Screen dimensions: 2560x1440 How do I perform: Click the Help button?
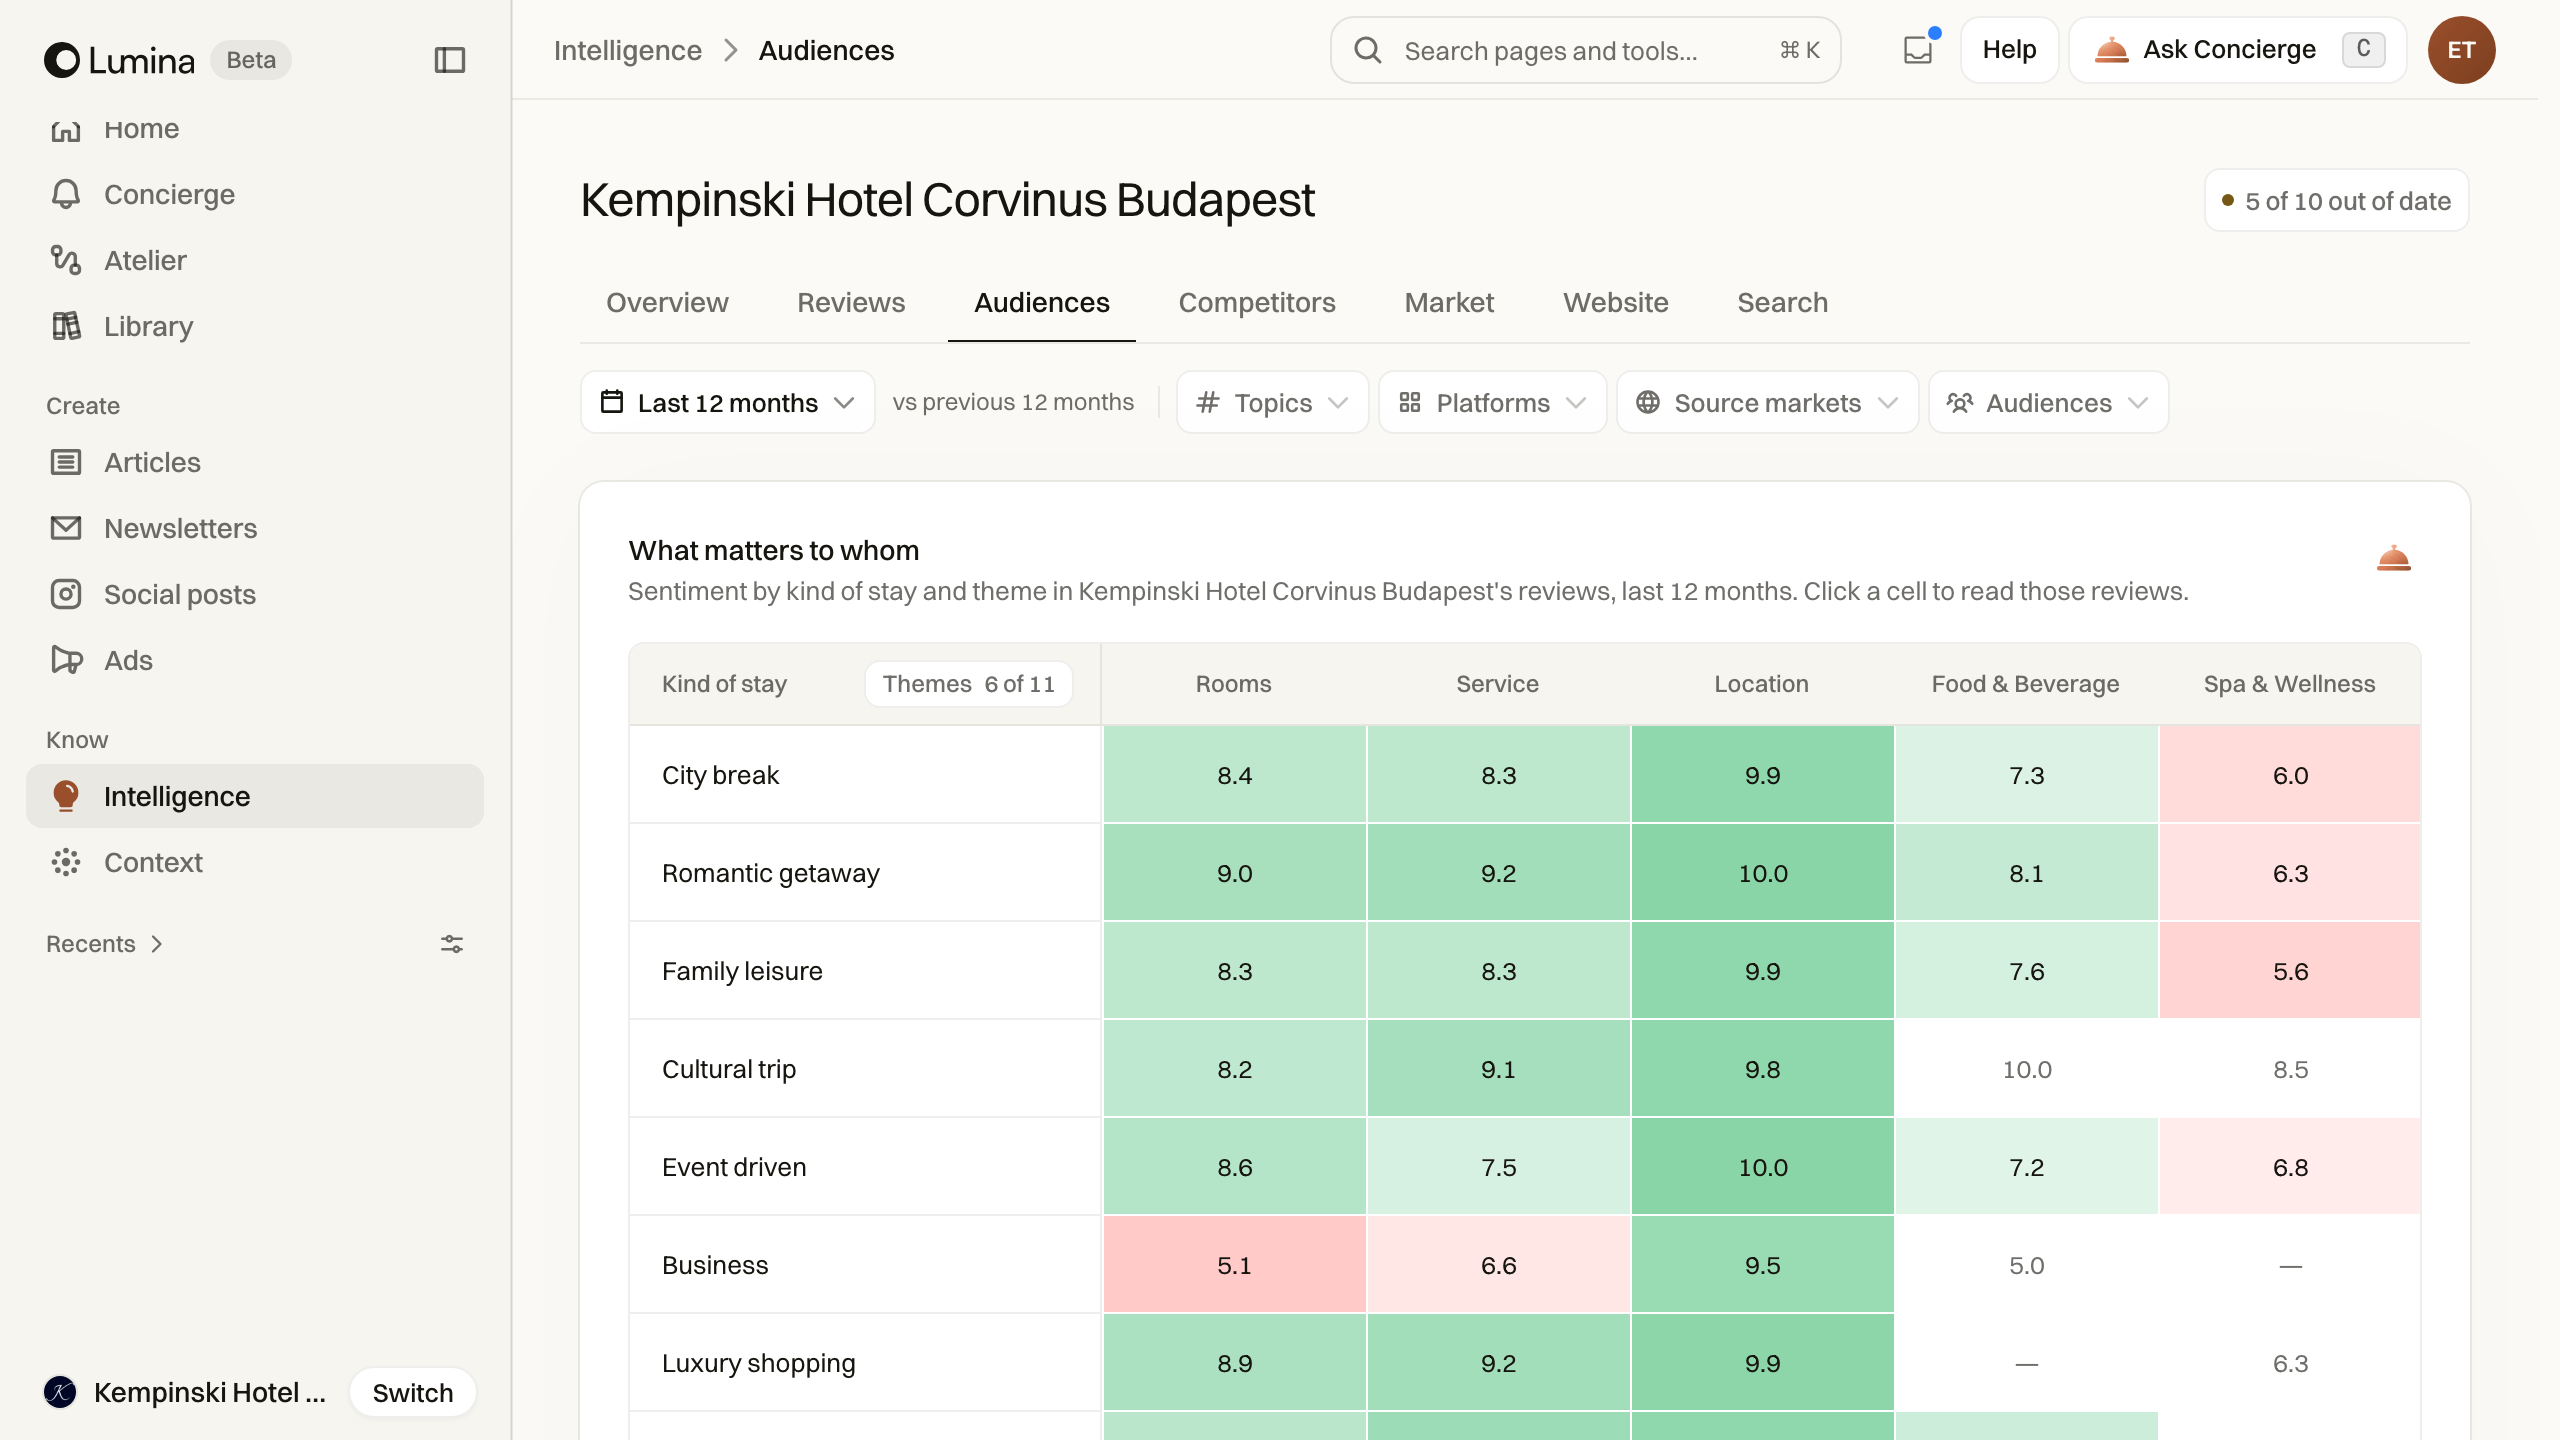pyautogui.click(x=2009, y=50)
